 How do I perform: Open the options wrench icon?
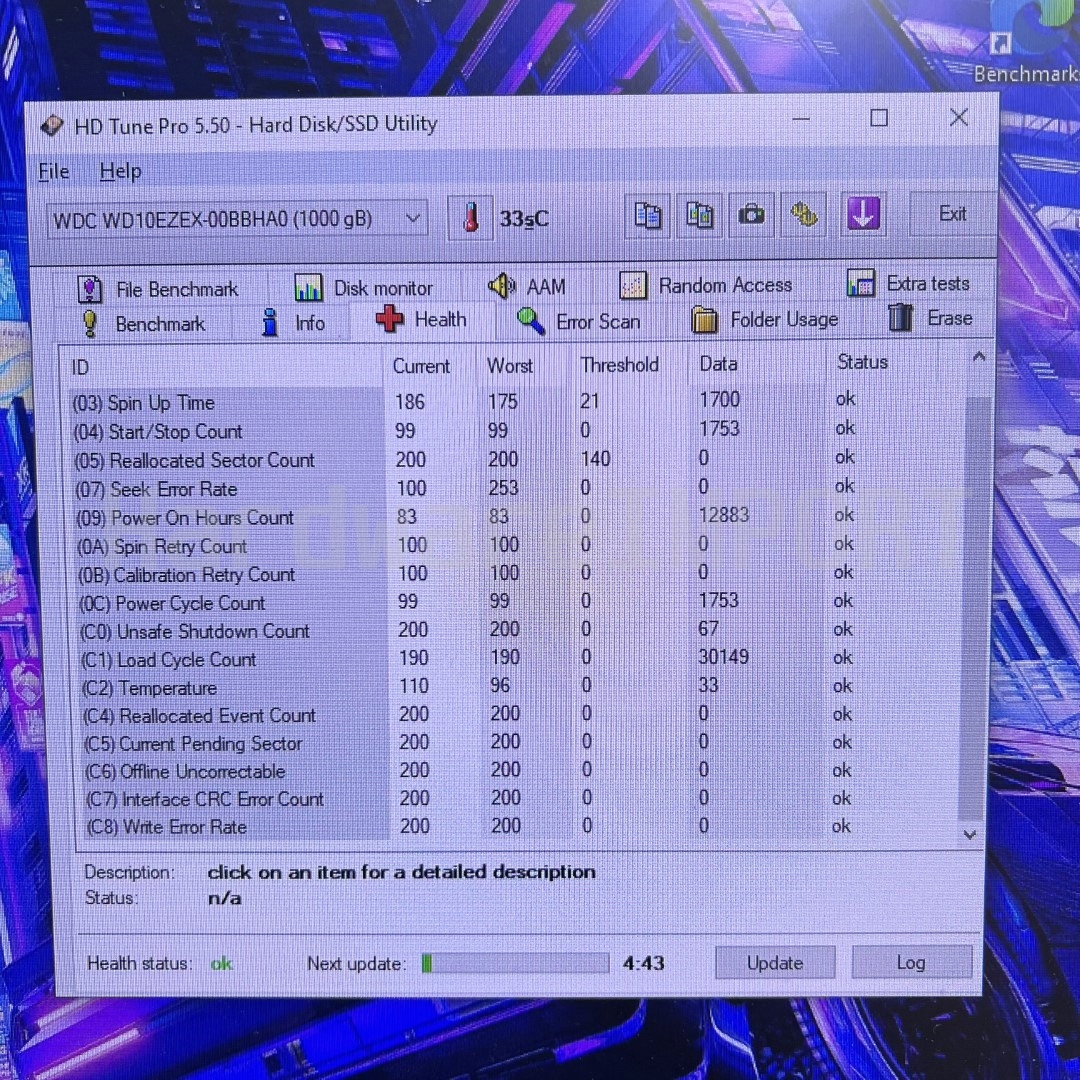pyautogui.click(x=804, y=214)
